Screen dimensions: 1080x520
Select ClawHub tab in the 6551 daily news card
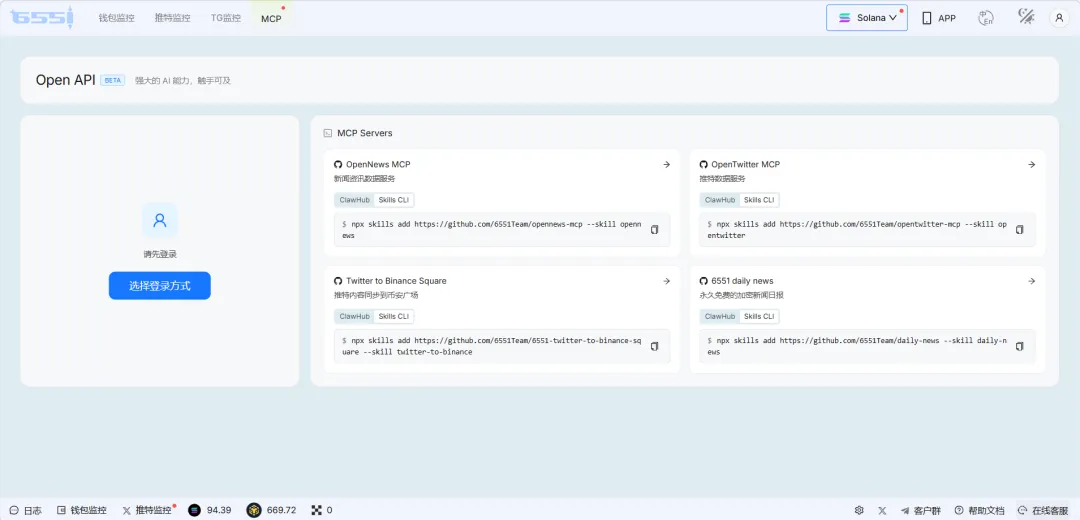tap(720, 317)
